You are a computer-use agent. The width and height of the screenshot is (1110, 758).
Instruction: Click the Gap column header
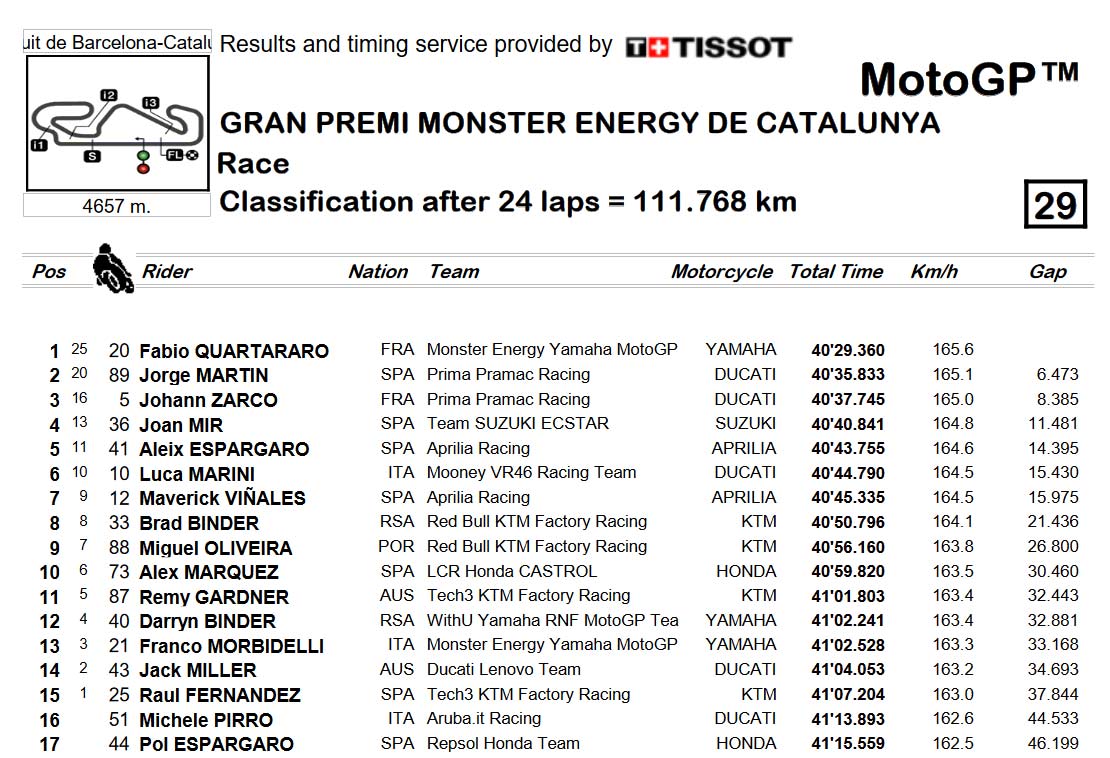click(1048, 272)
